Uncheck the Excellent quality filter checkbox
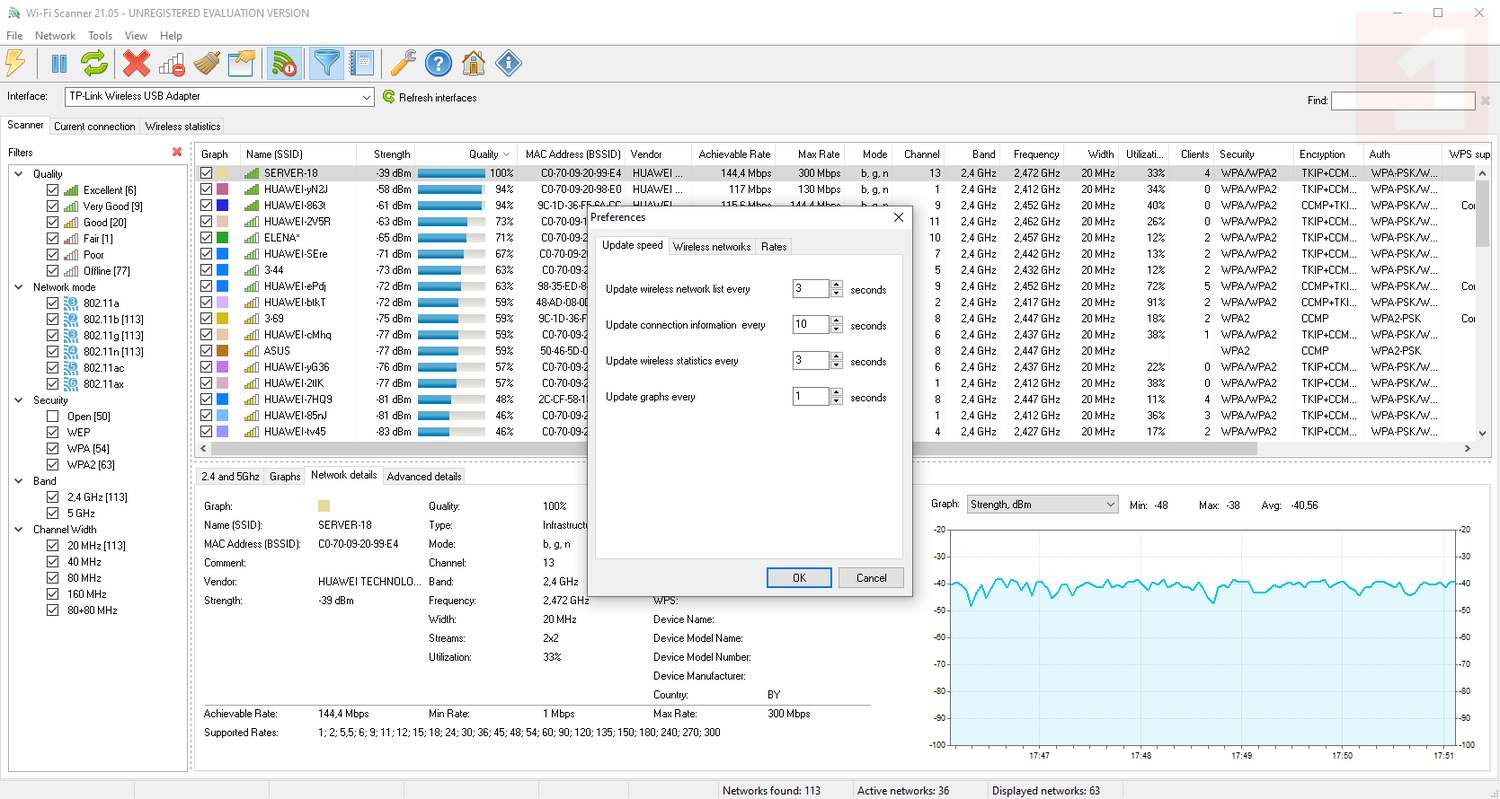 pyautogui.click(x=53, y=190)
